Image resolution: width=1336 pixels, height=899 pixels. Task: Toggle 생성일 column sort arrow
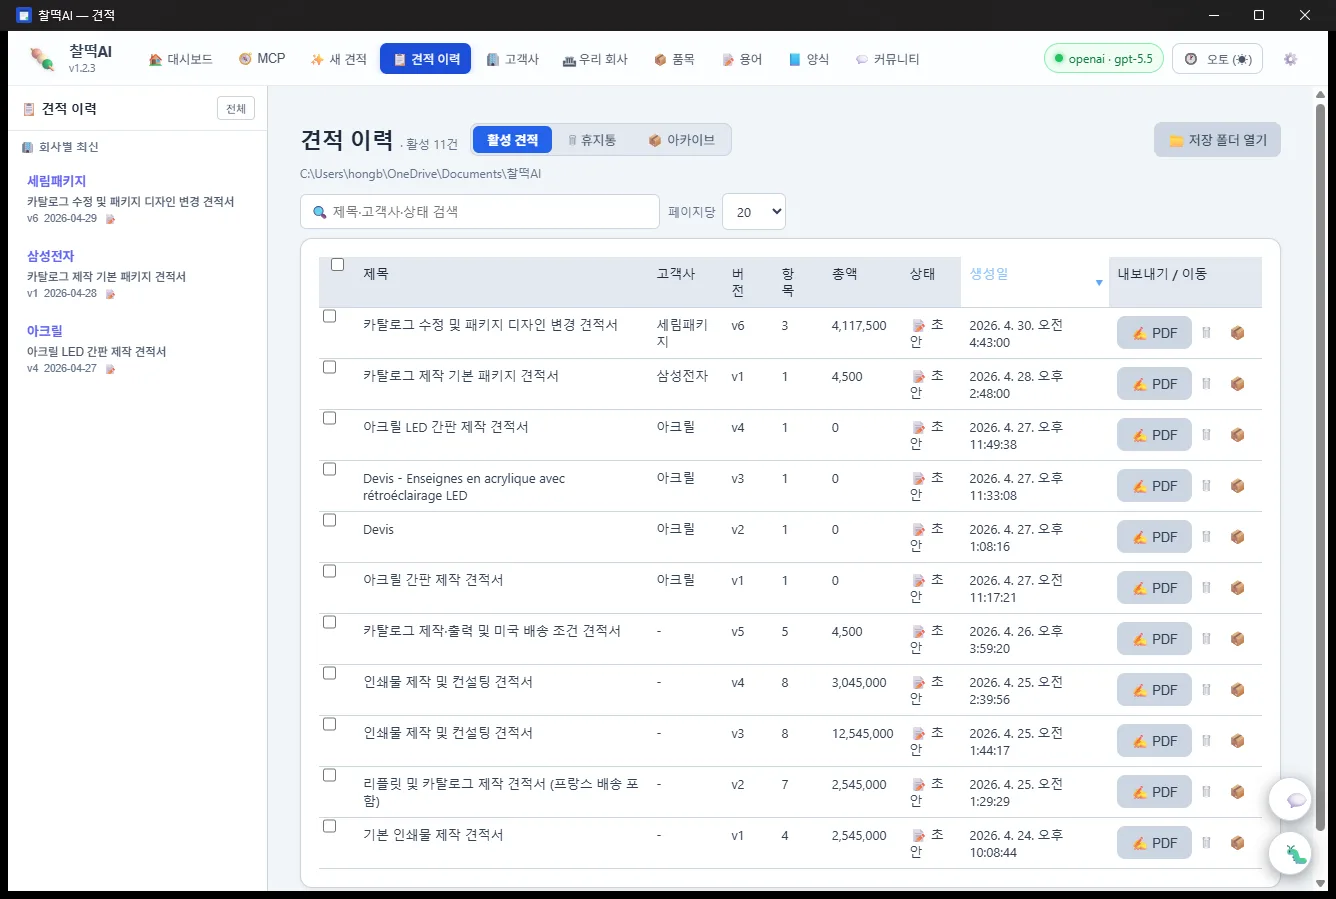pyautogui.click(x=1099, y=283)
